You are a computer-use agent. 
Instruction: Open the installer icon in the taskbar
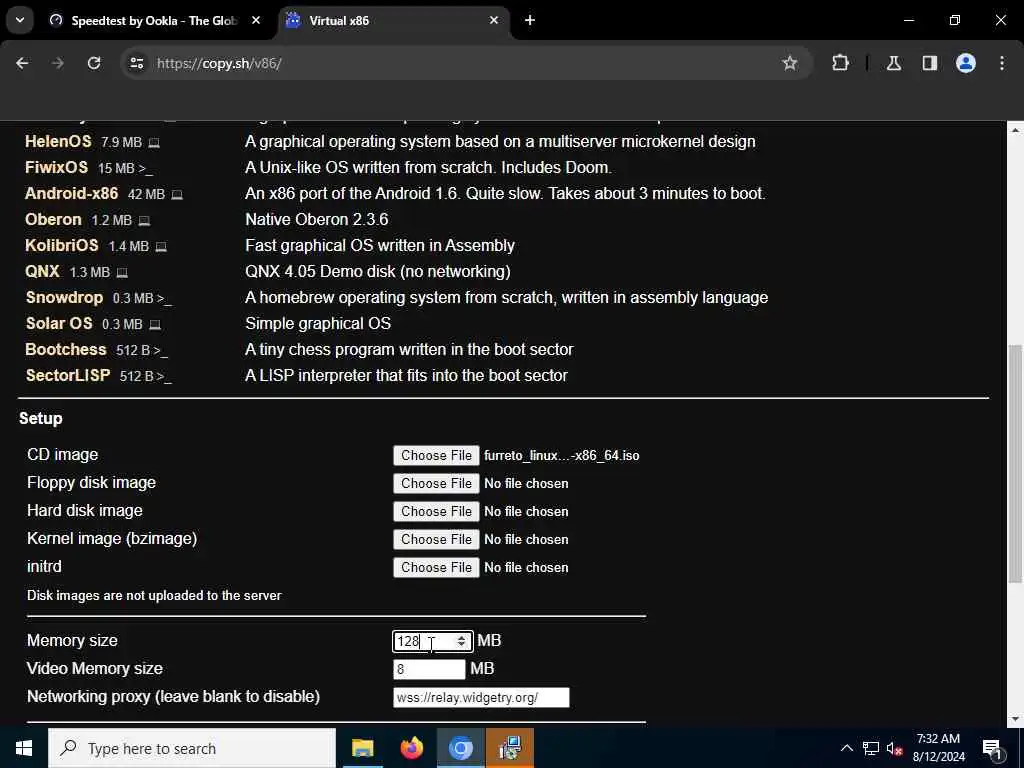(510, 748)
